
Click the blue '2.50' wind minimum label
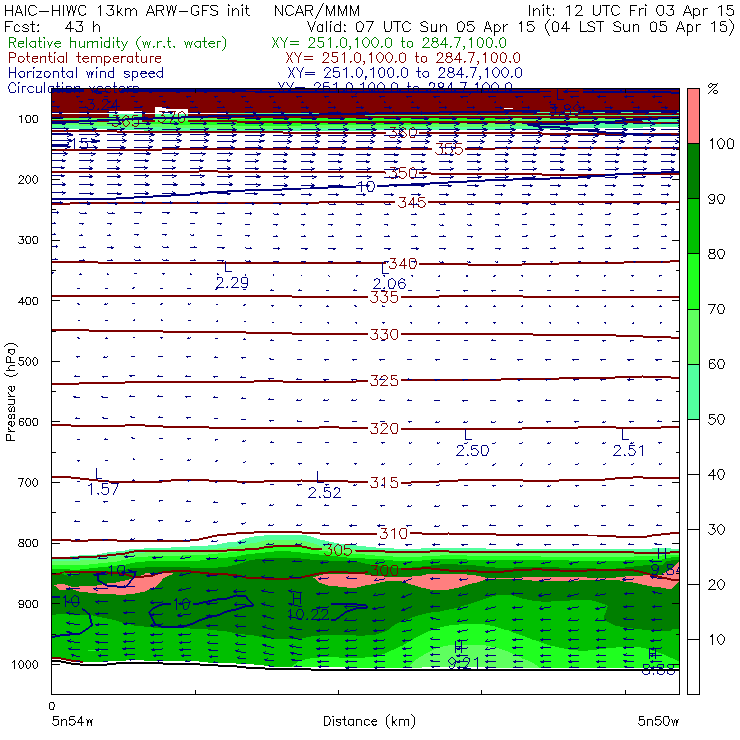pyautogui.click(x=472, y=451)
